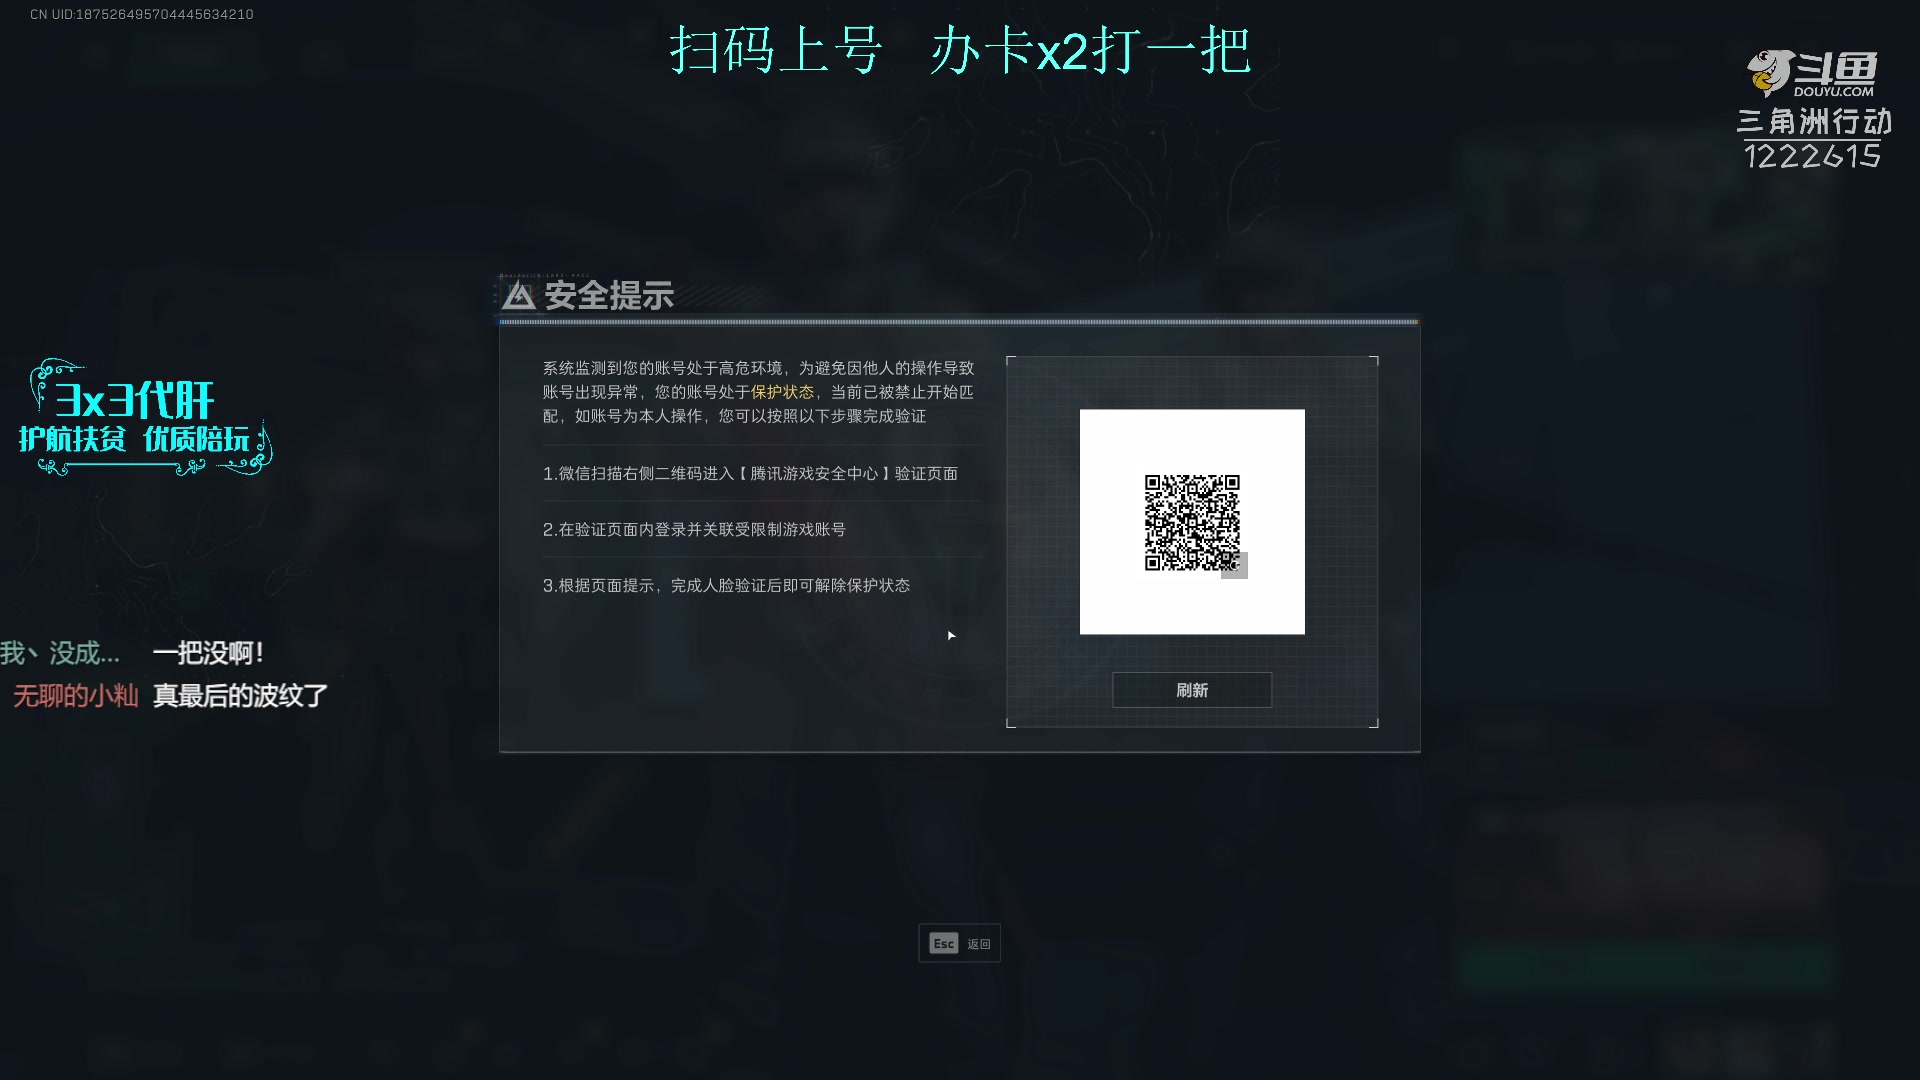This screenshot has width=1920, height=1080.
Task: Select step 2 about 登录并关联 game account
Action: [x=694, y=529]
